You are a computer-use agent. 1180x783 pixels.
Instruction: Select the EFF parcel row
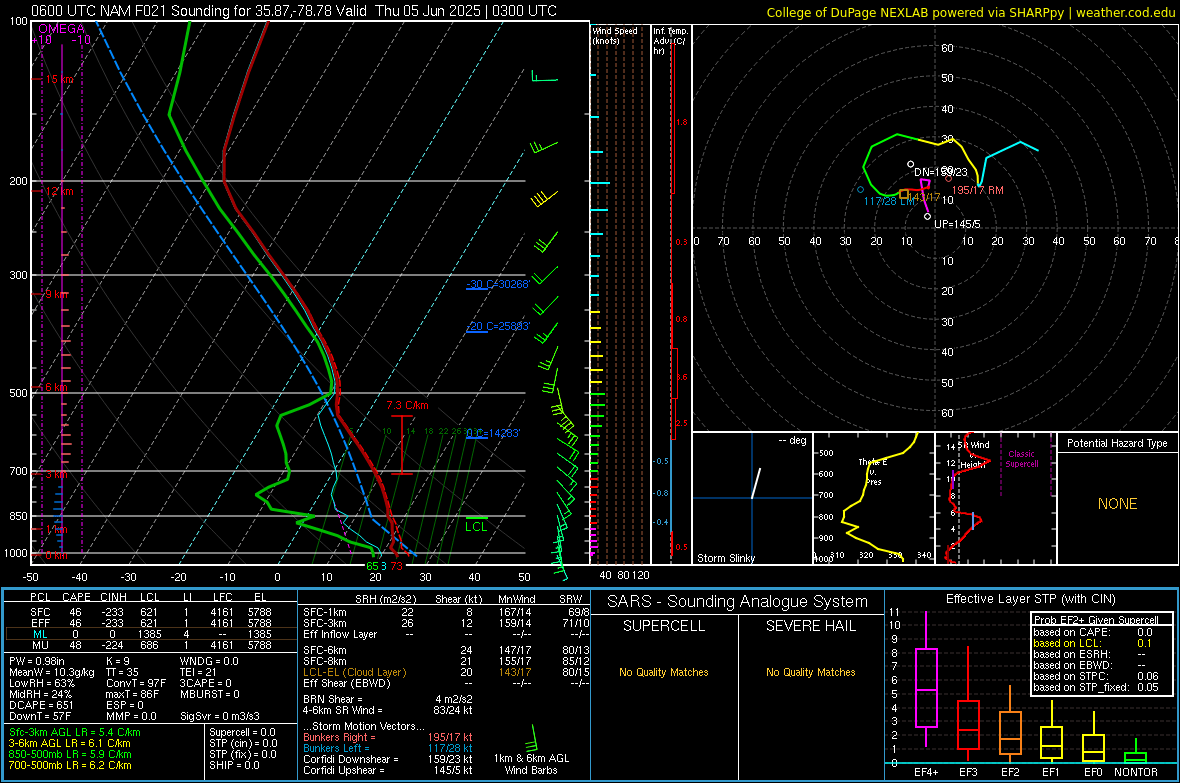pyautogui.click(x=149, y=623)
